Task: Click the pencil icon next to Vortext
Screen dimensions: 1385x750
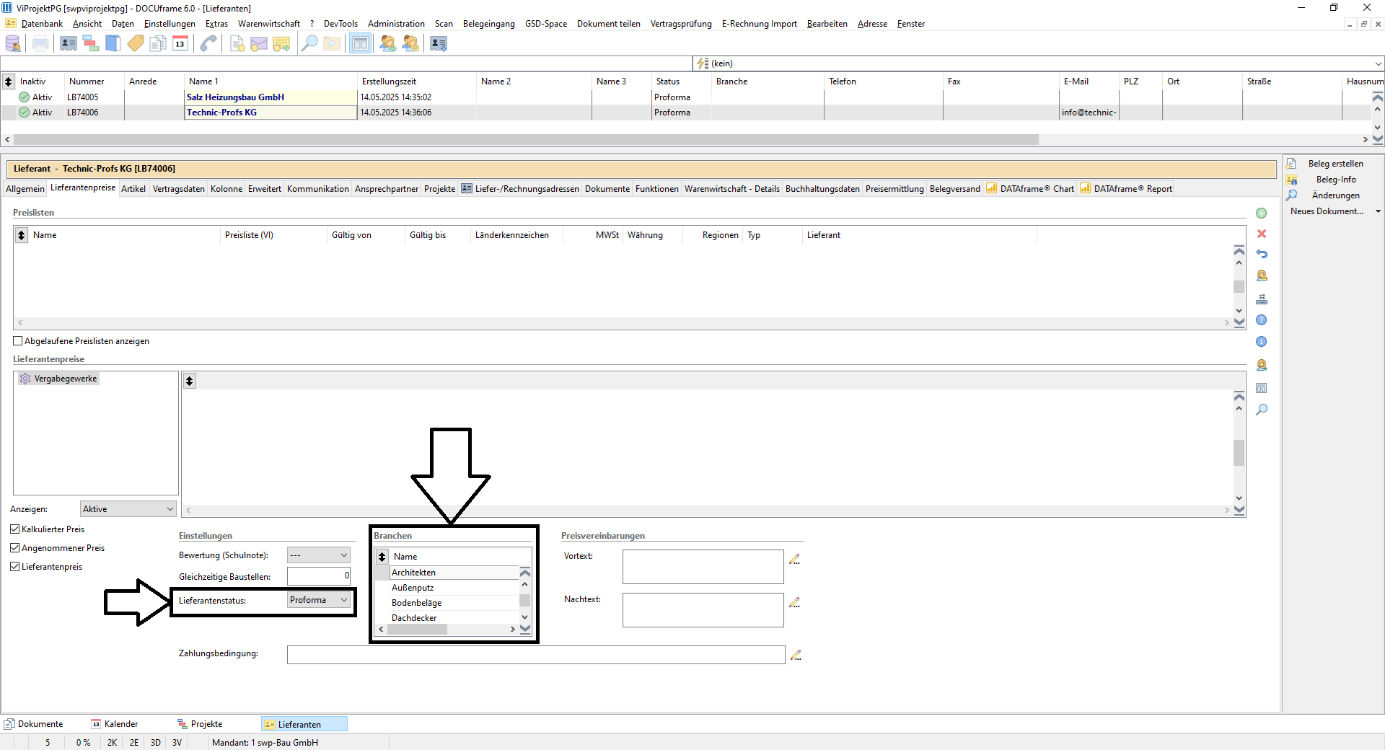Action: [x=795, y=559]
